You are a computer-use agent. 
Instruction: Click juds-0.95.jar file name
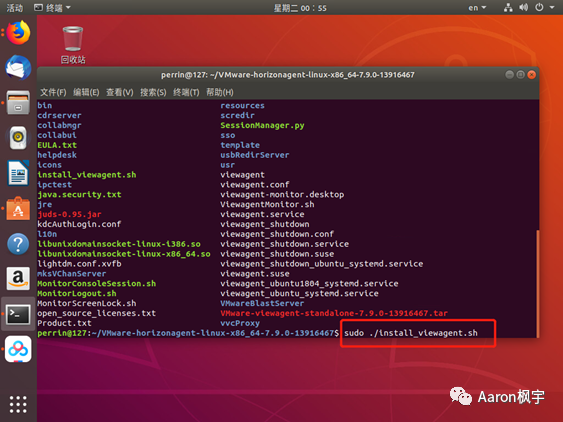tap(69, 214)
